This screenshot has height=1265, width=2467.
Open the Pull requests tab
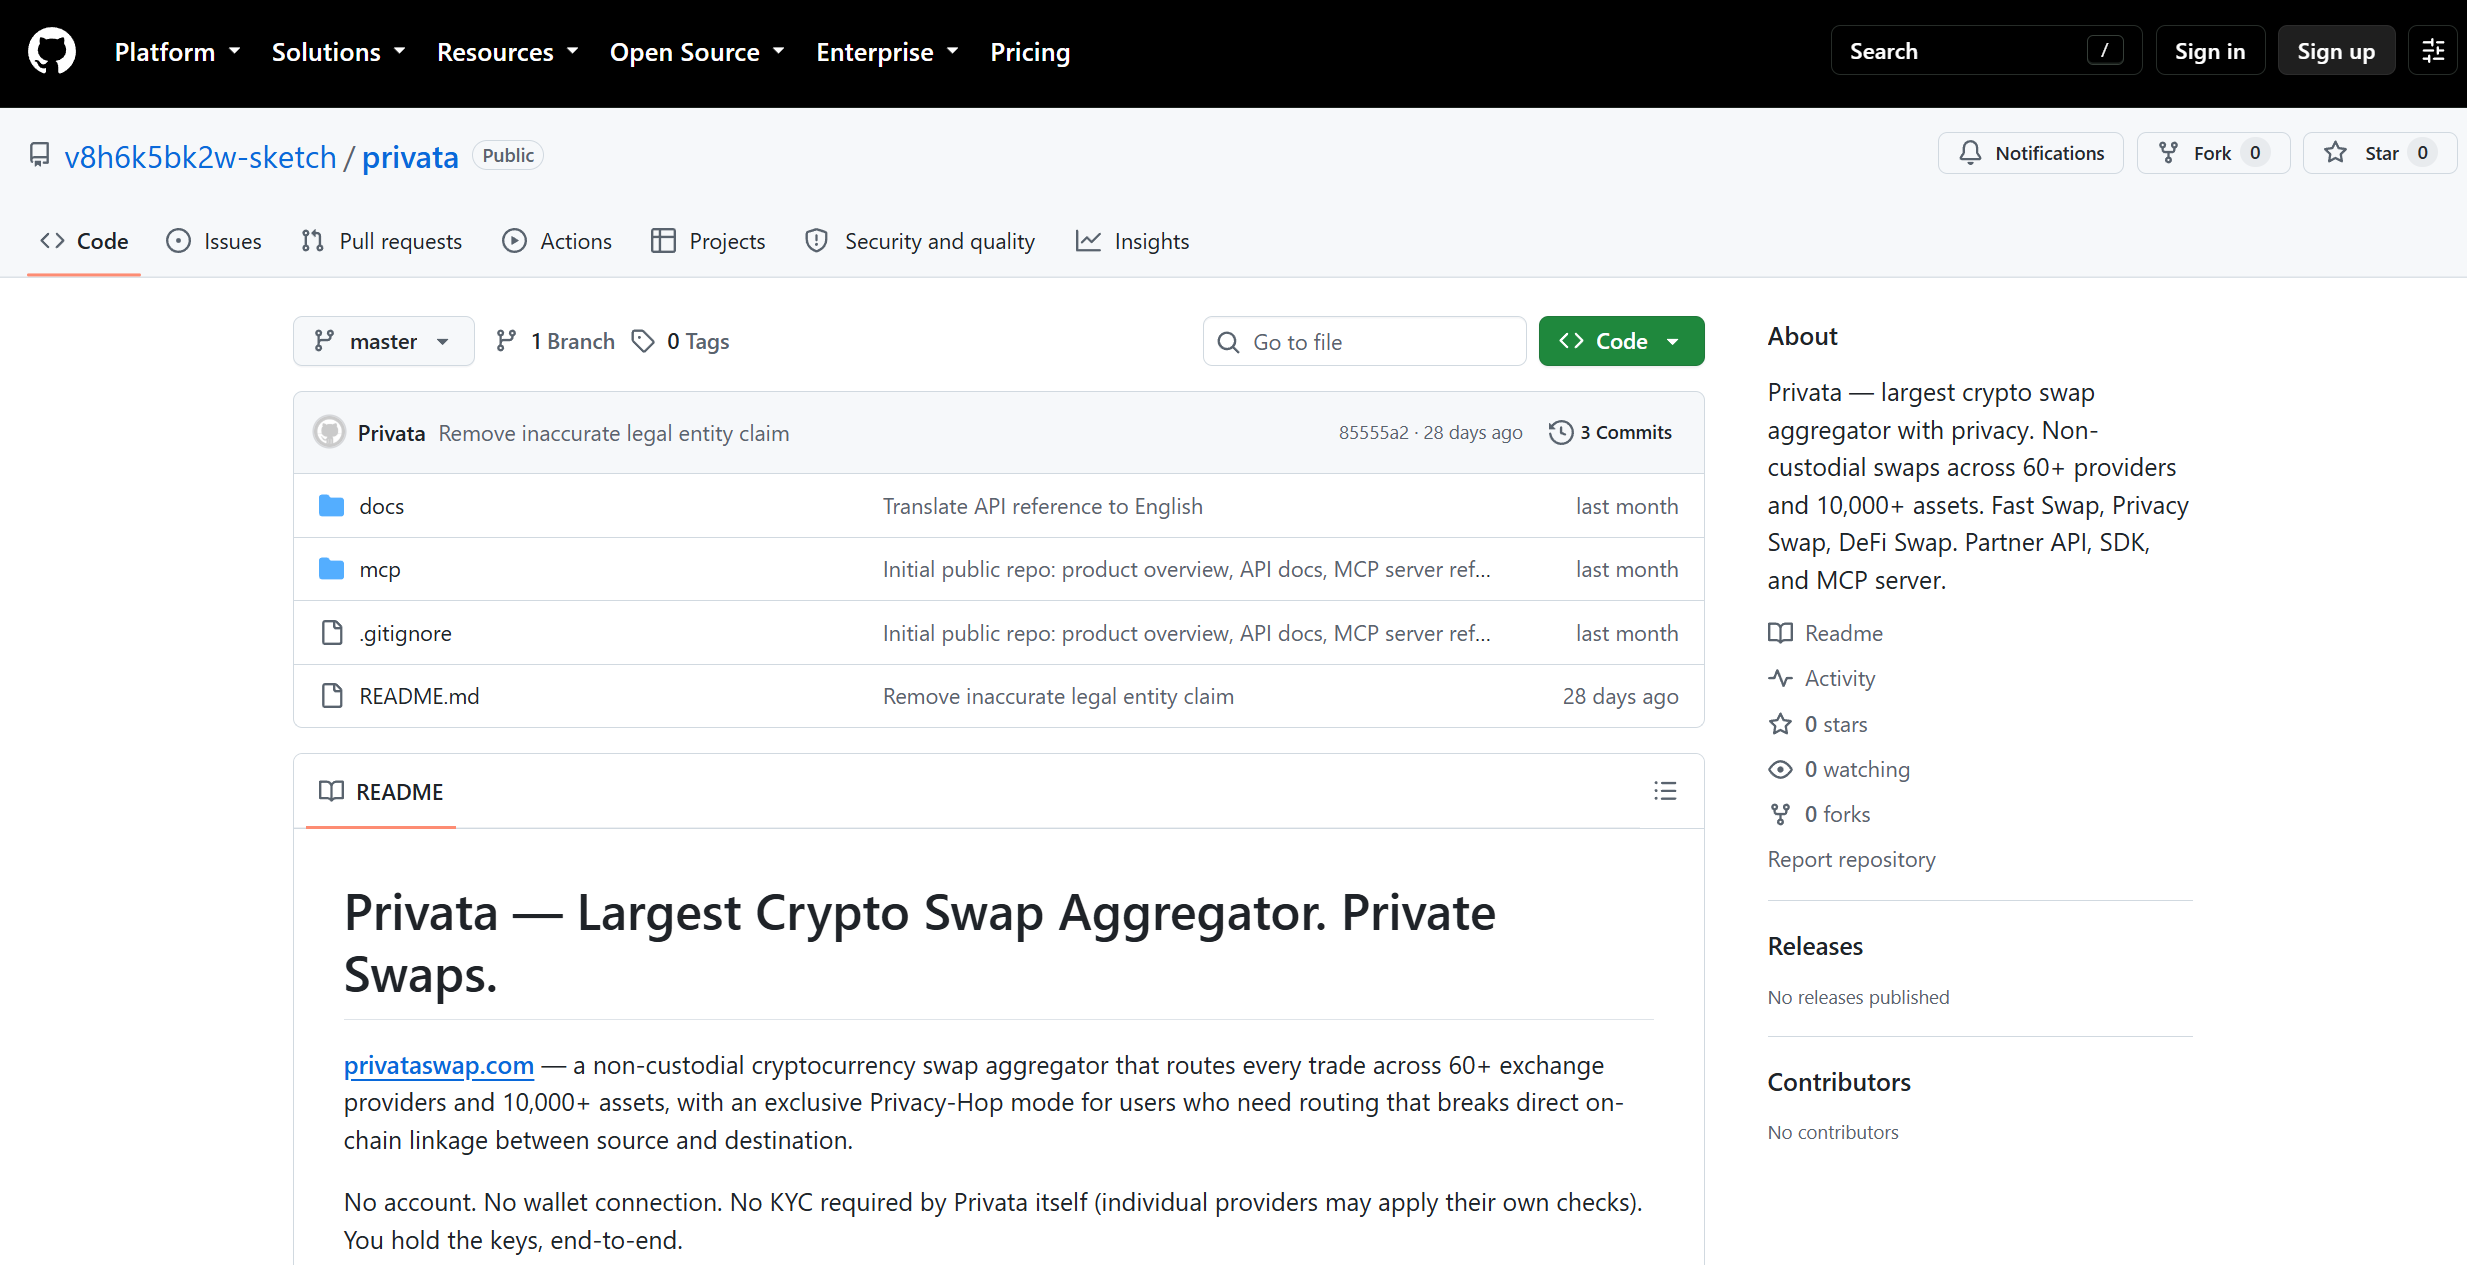pyautogui.click(x=382, y=241)
